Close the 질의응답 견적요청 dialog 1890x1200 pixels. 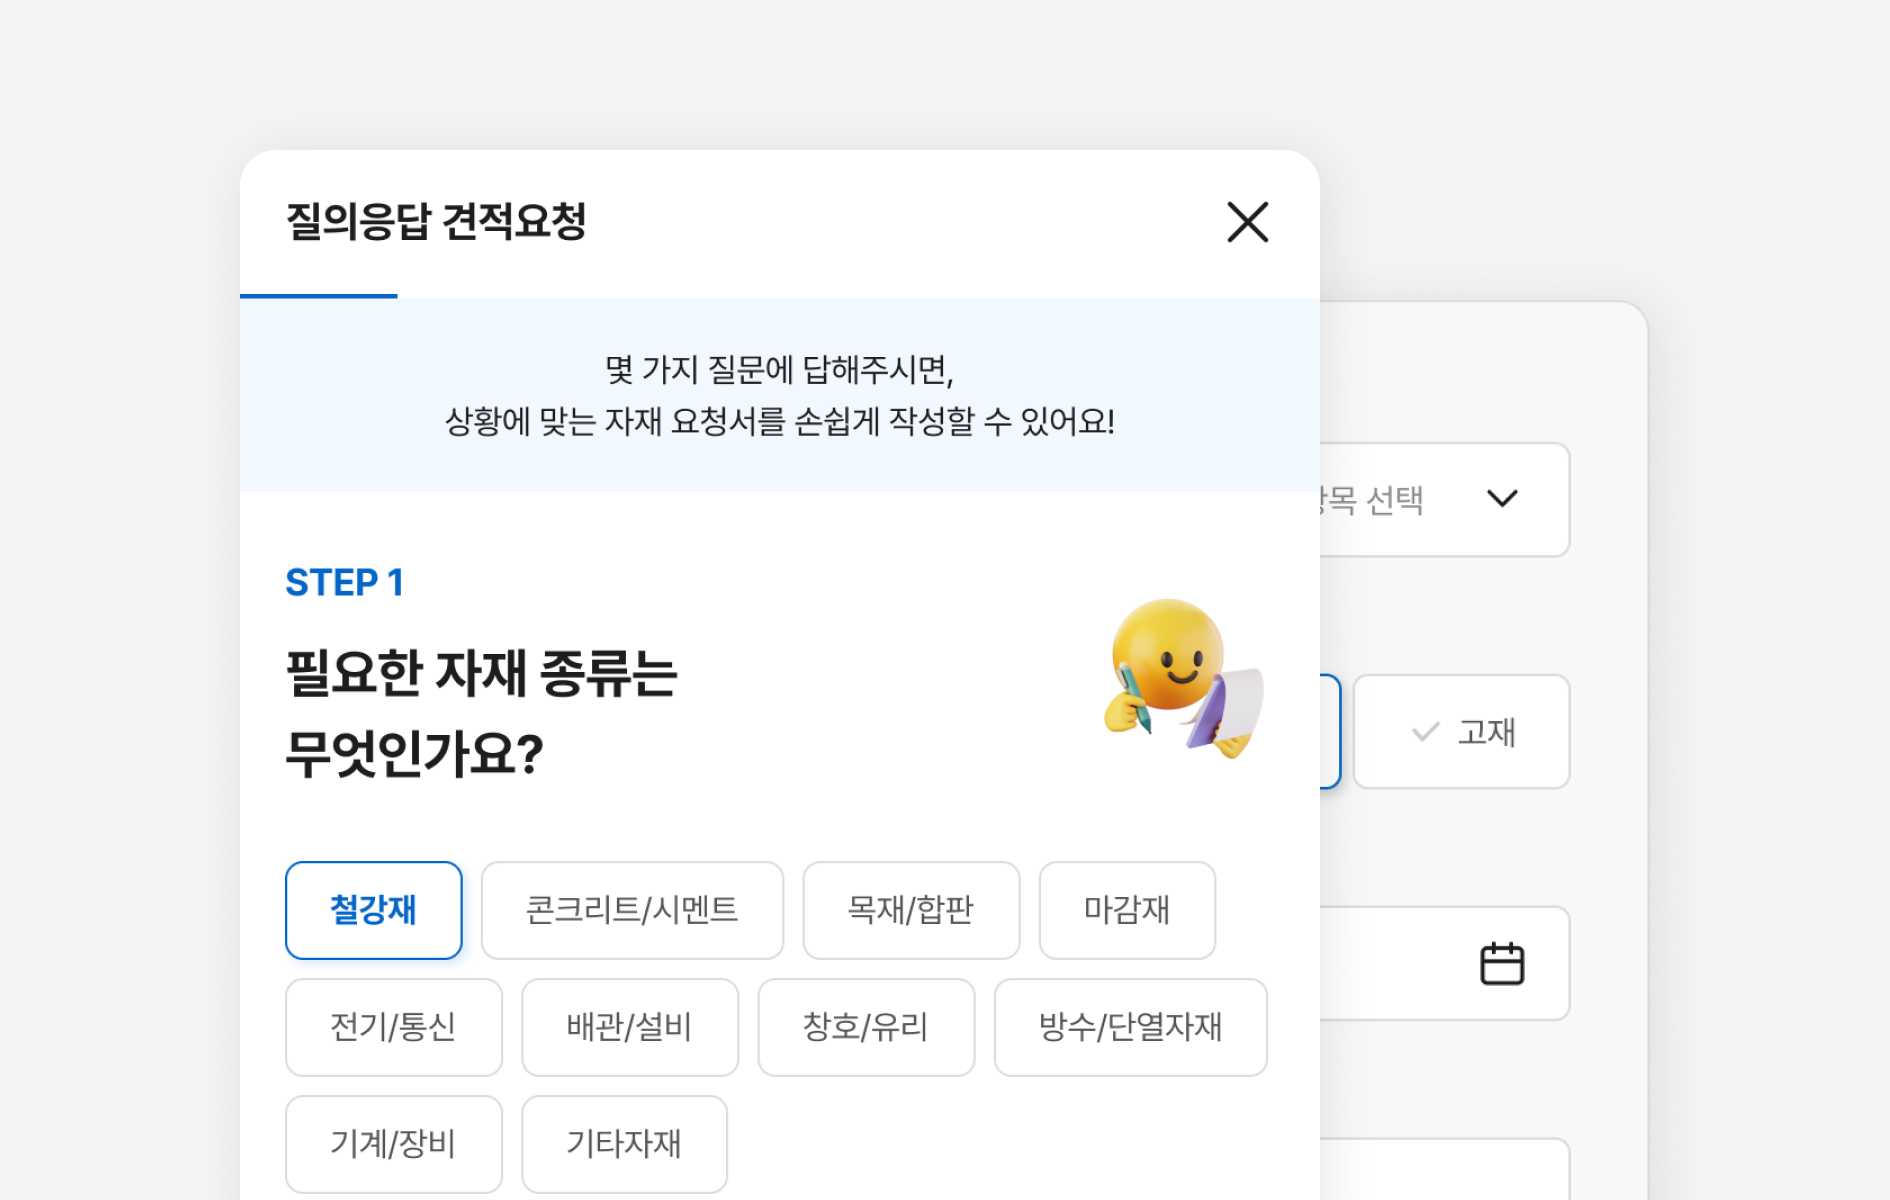[x=1247, y=222]
